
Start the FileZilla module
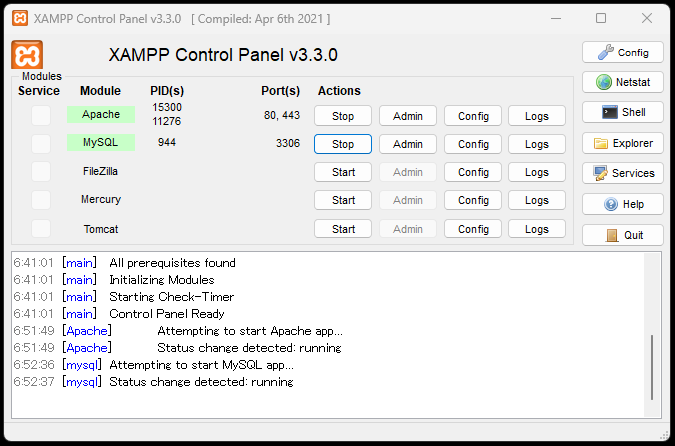[x=343, y=172]
